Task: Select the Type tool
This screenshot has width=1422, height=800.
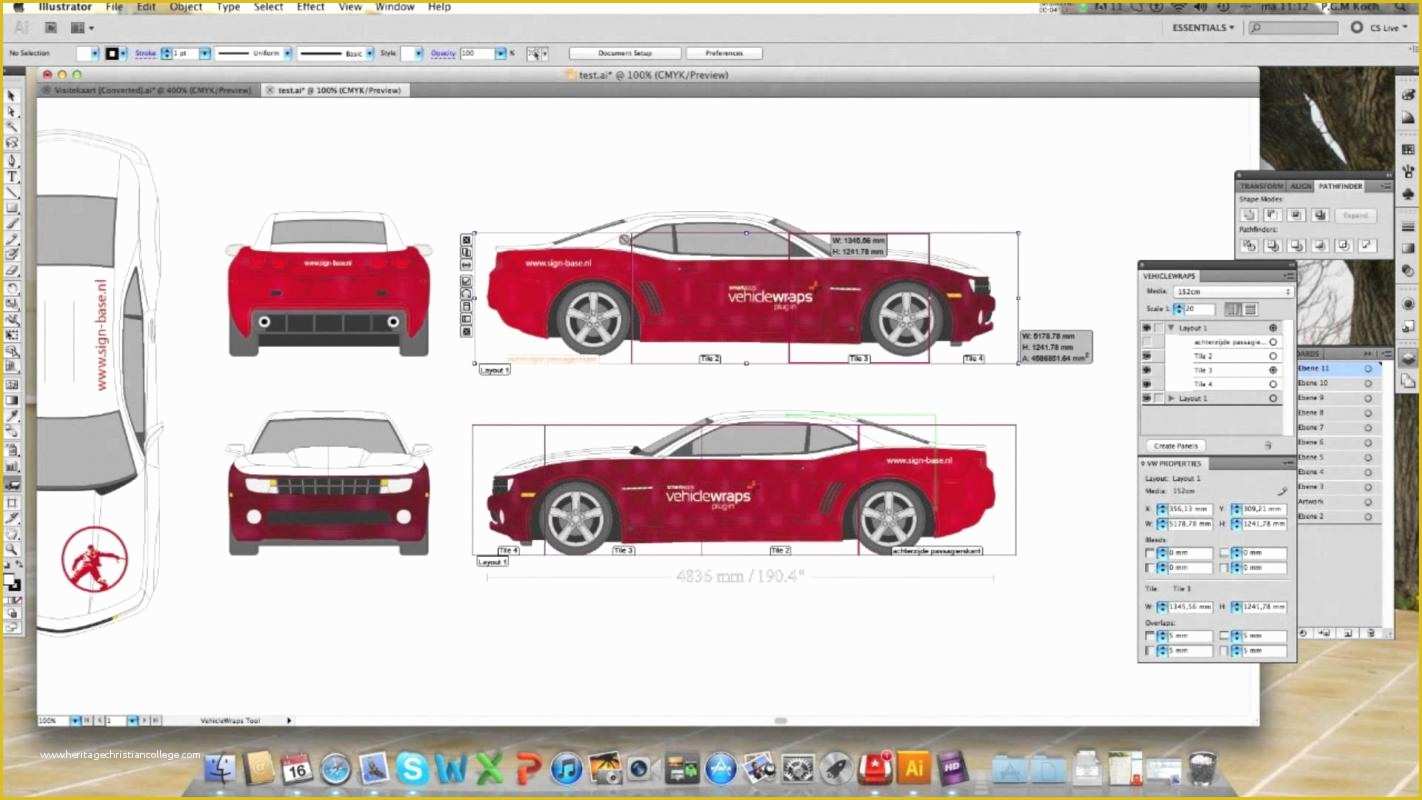Action: coord(12,176)
